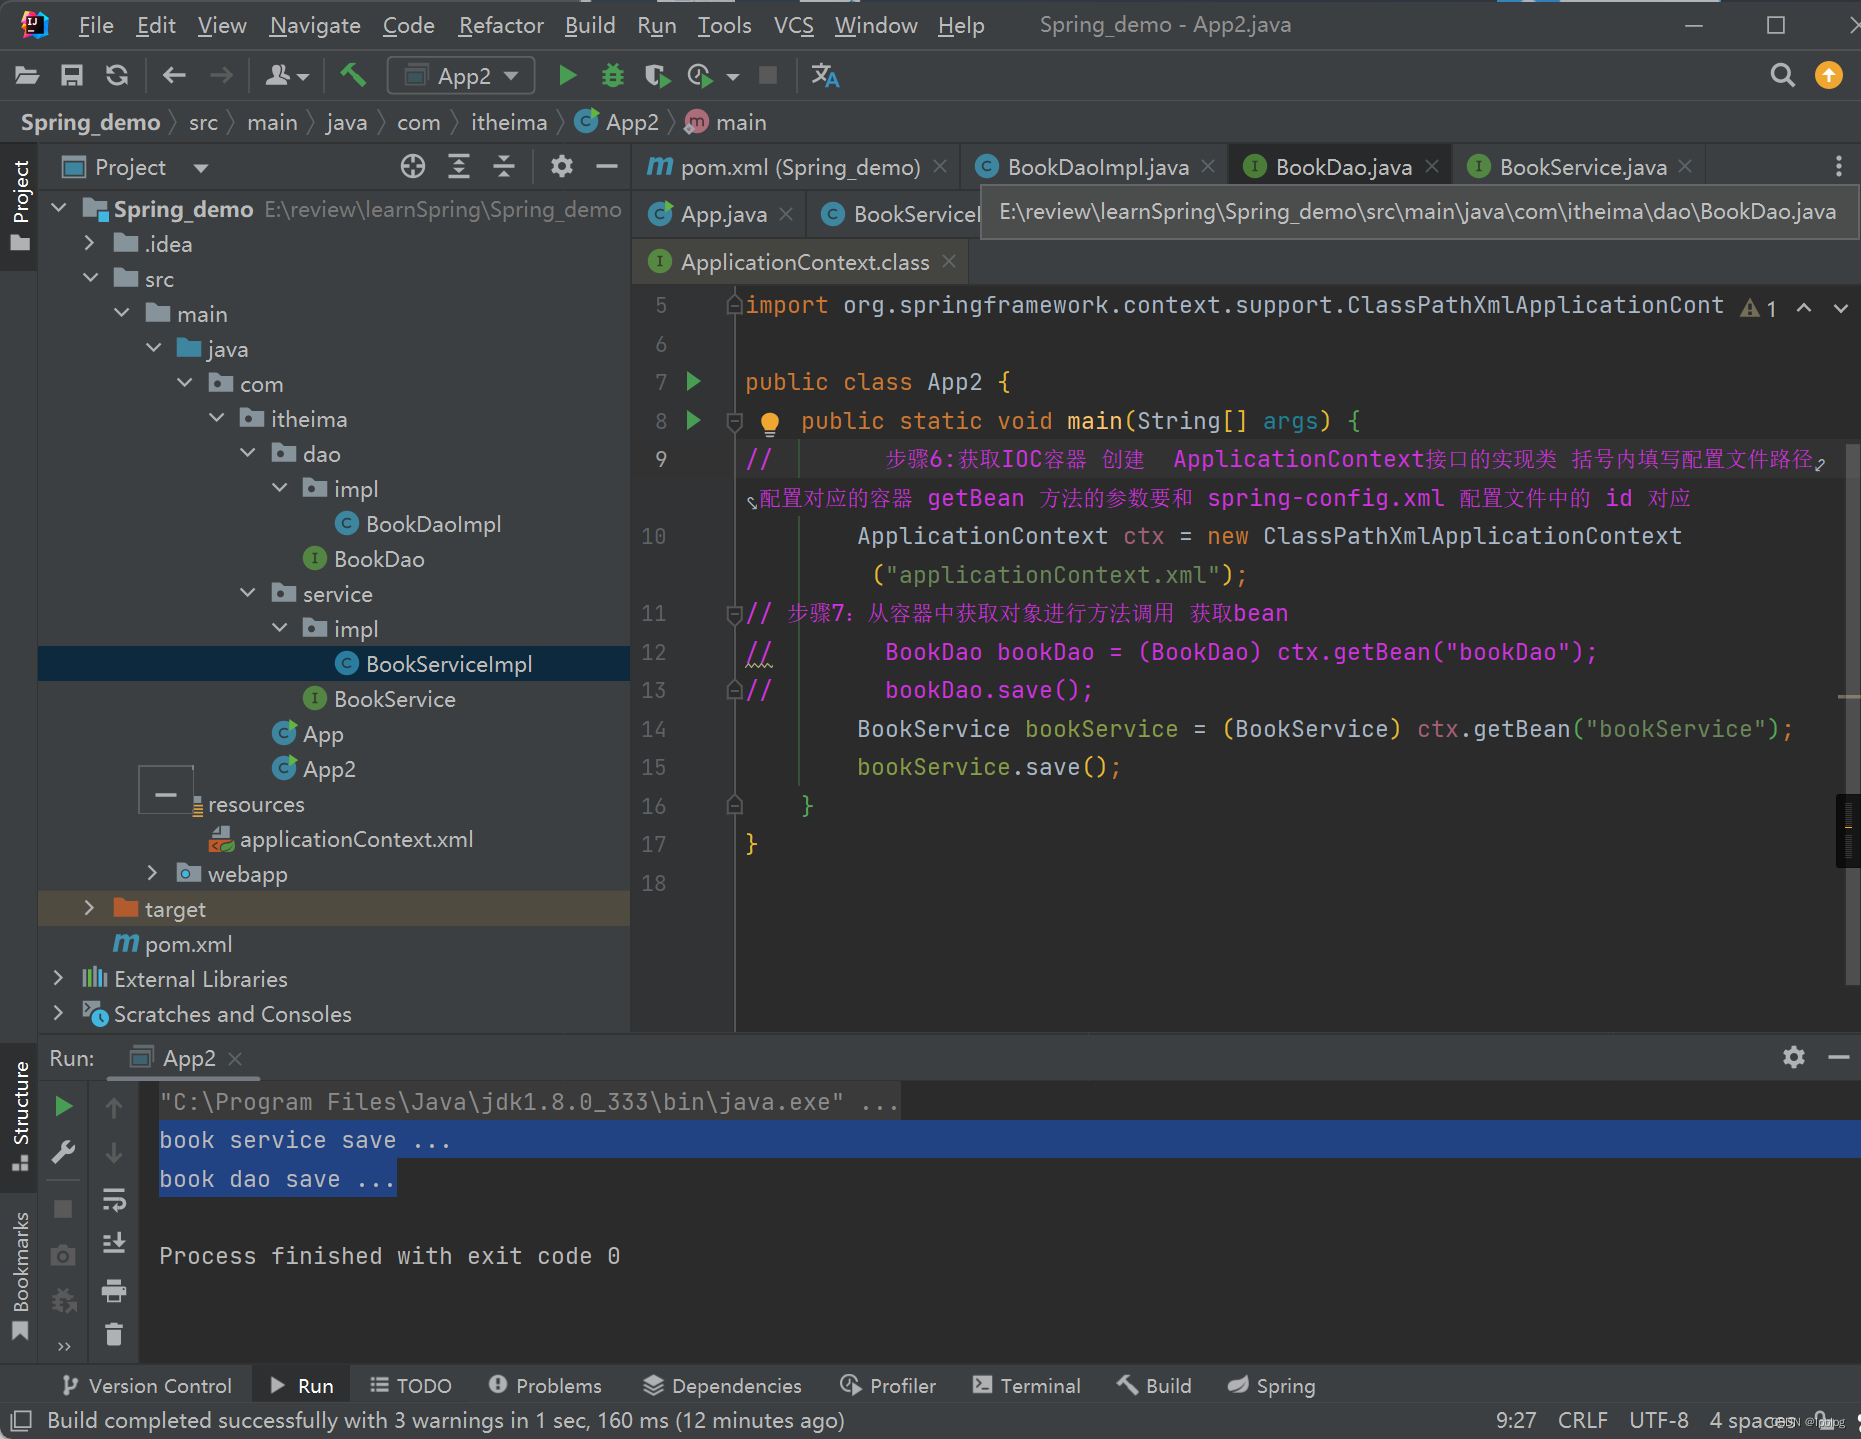Open the Refactor menu
The width and height of the screenshot is (1861, 1439).
[x=501, y=25]
